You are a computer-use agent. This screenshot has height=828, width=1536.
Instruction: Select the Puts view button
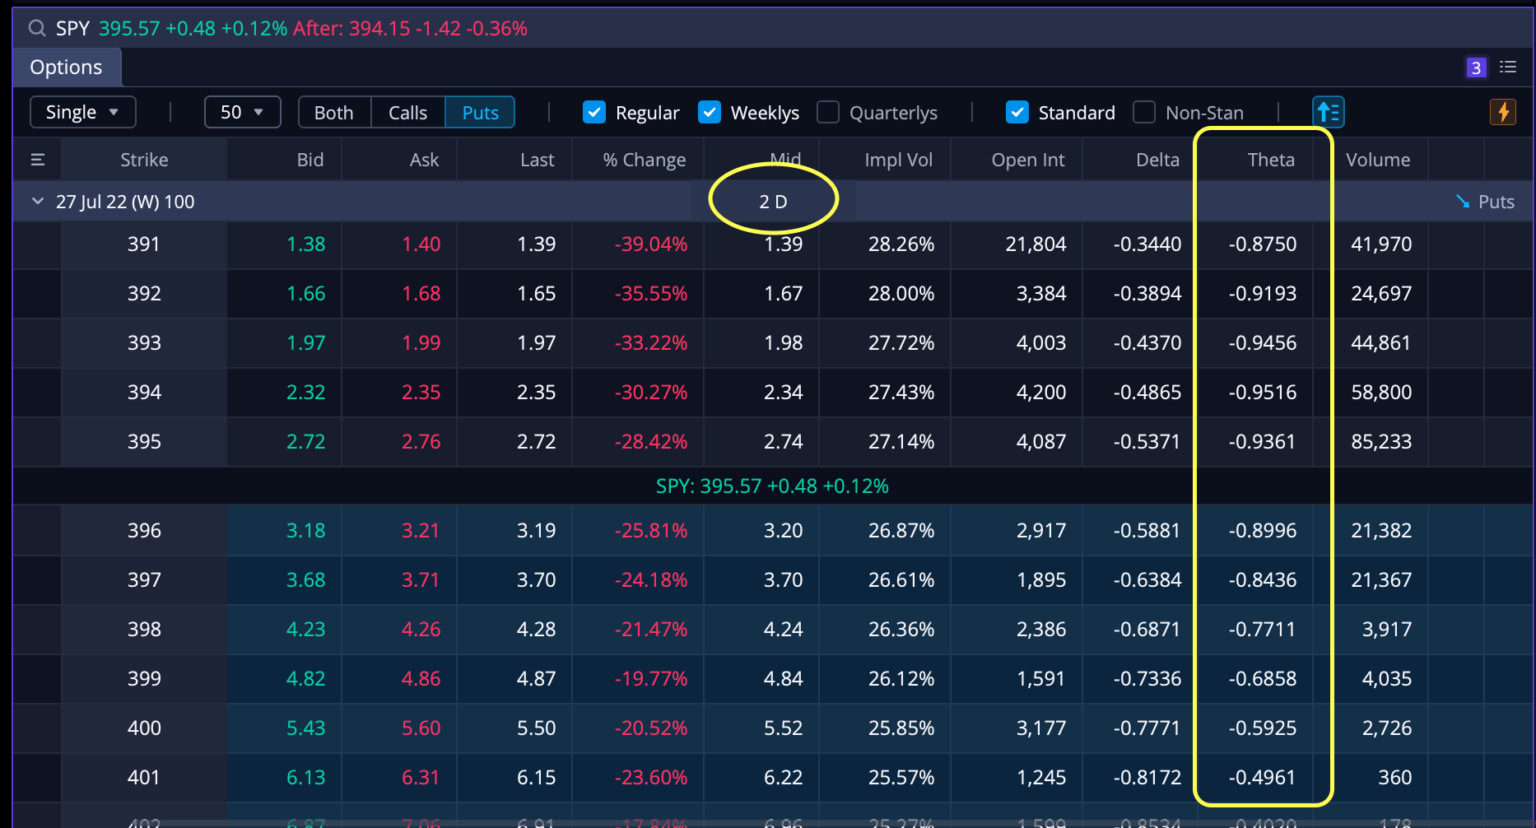(x=480, y=112)
